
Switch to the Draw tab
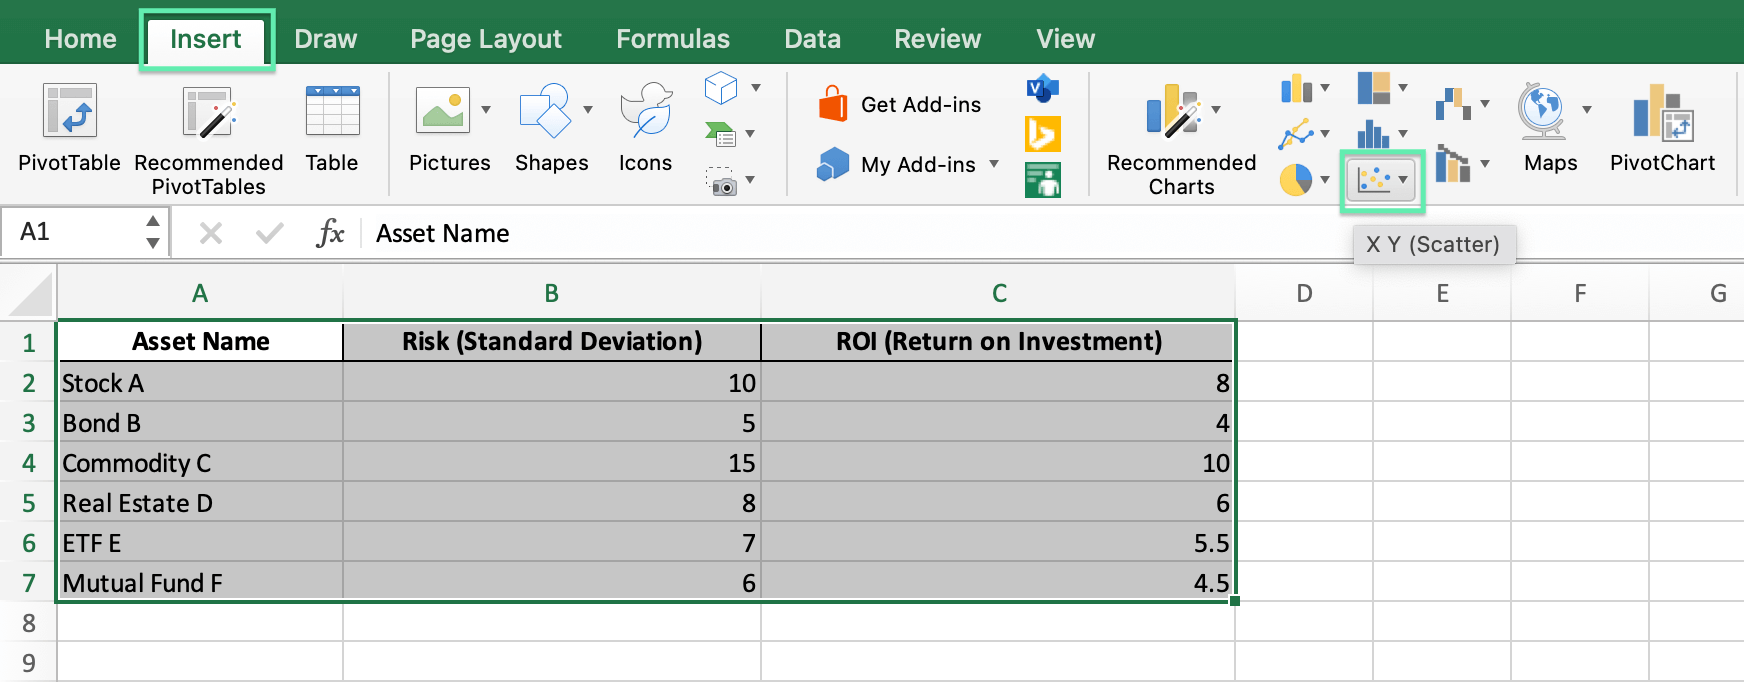pyautogui.click(x=326, y=39)
